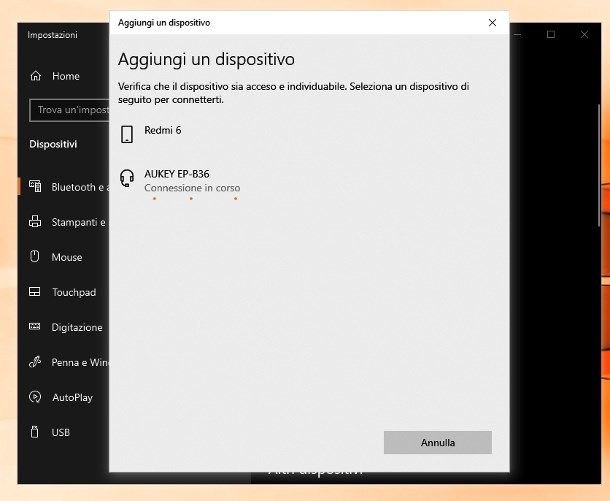Click the Bluetooth devices sidebar icon
610x501 pixels.
click(35, 186)
